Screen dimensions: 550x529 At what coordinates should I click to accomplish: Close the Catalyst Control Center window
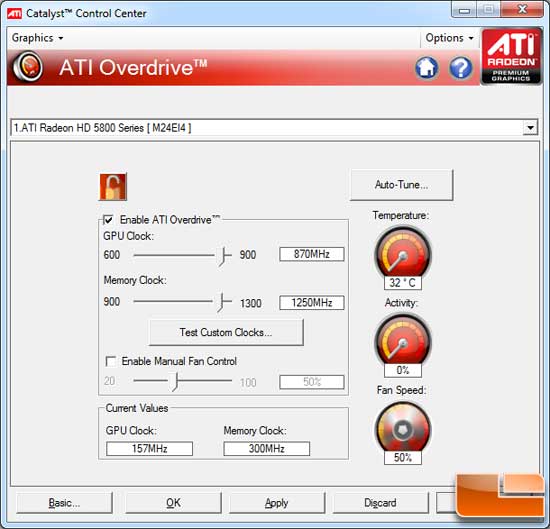(522, 10)
